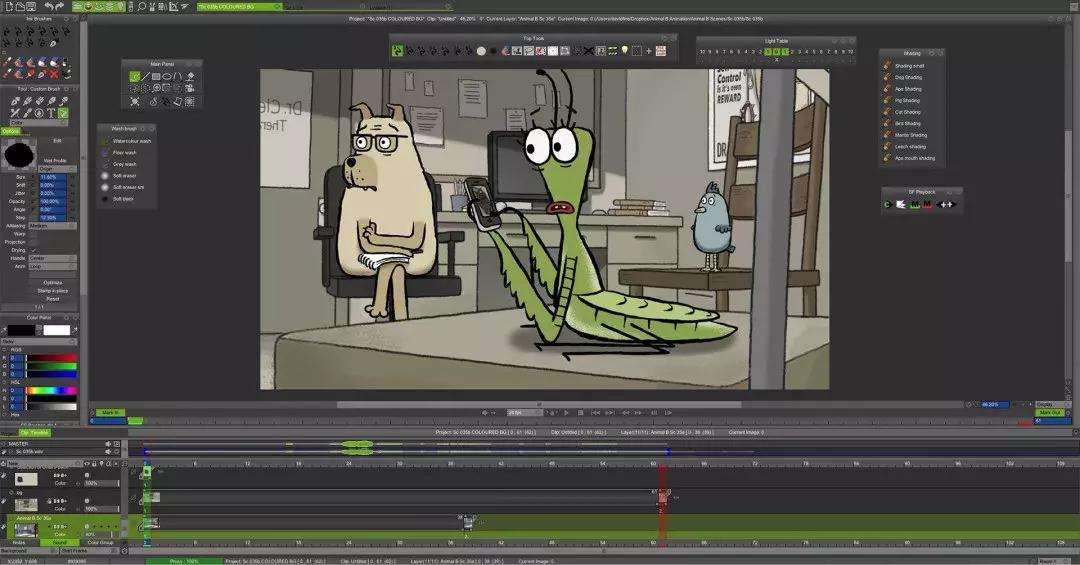The width and height of the screenshot is (1080, 565).
Task: Click the lightbulb icon in Top Tools
Action: tap(625, 50)
